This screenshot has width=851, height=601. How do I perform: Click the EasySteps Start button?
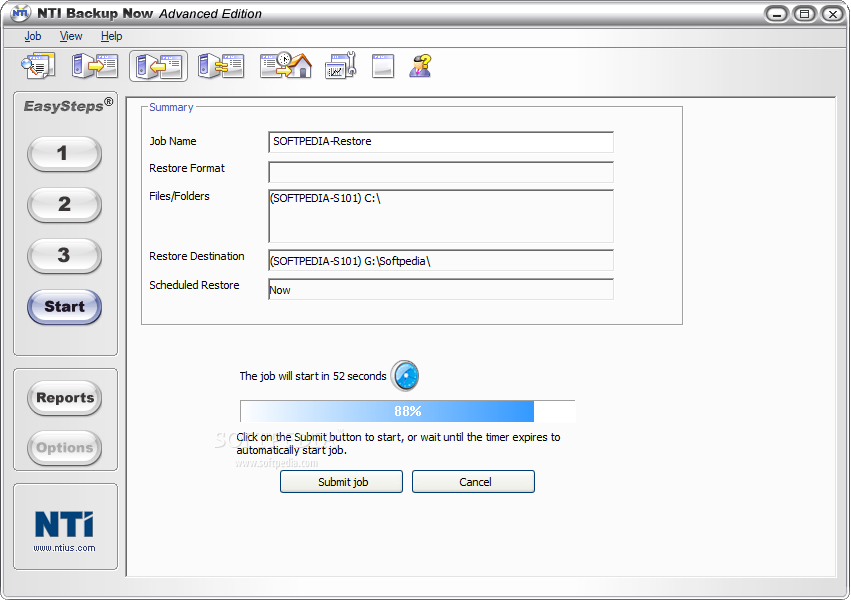pyautogui.click(x=64, y=307)
